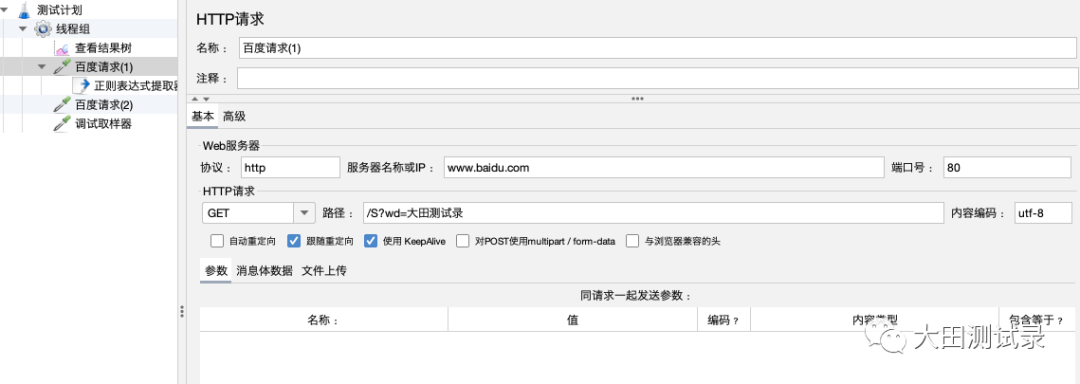Image resolution: width=1080 pixels, height=384 pixels.
Task: Disable the 使用 KeepAlive checkbox
Action: [371, 241]
